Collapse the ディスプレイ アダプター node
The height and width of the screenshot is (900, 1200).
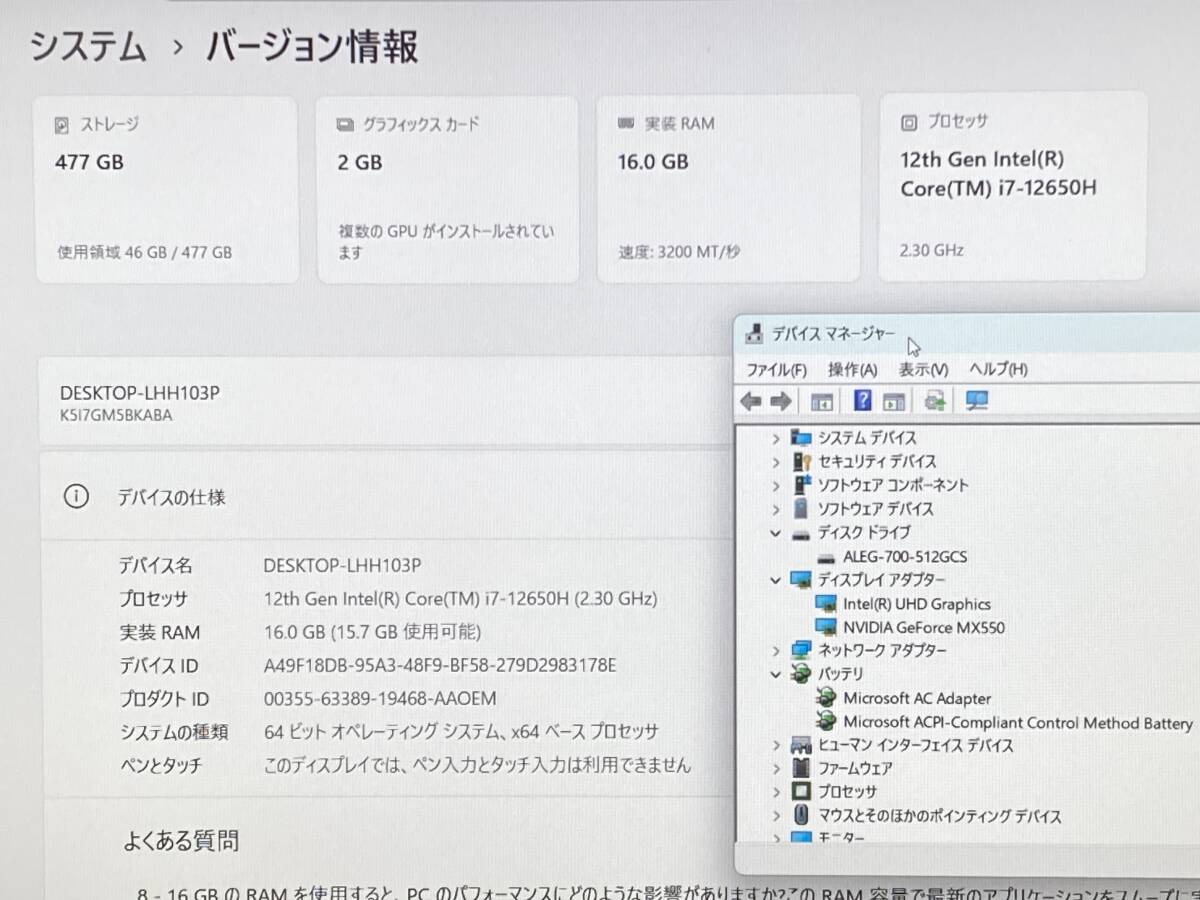pos(775,580)
